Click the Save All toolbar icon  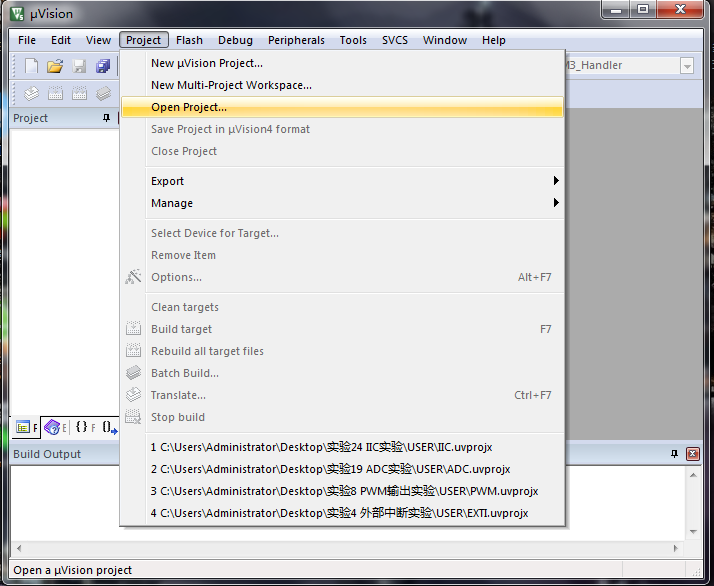point(103,66)
